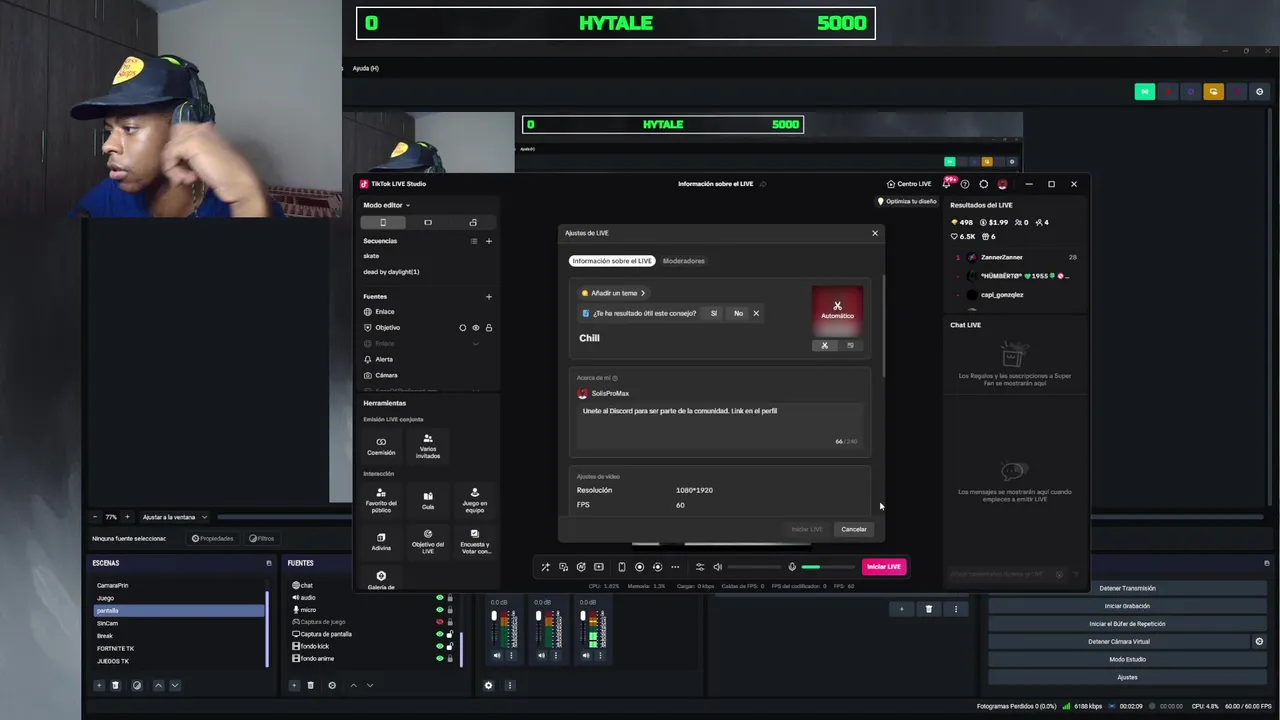Open TikTok Studio notifications bell
This screenshot has width=1280, height=720.
click(x=946, y=184)
